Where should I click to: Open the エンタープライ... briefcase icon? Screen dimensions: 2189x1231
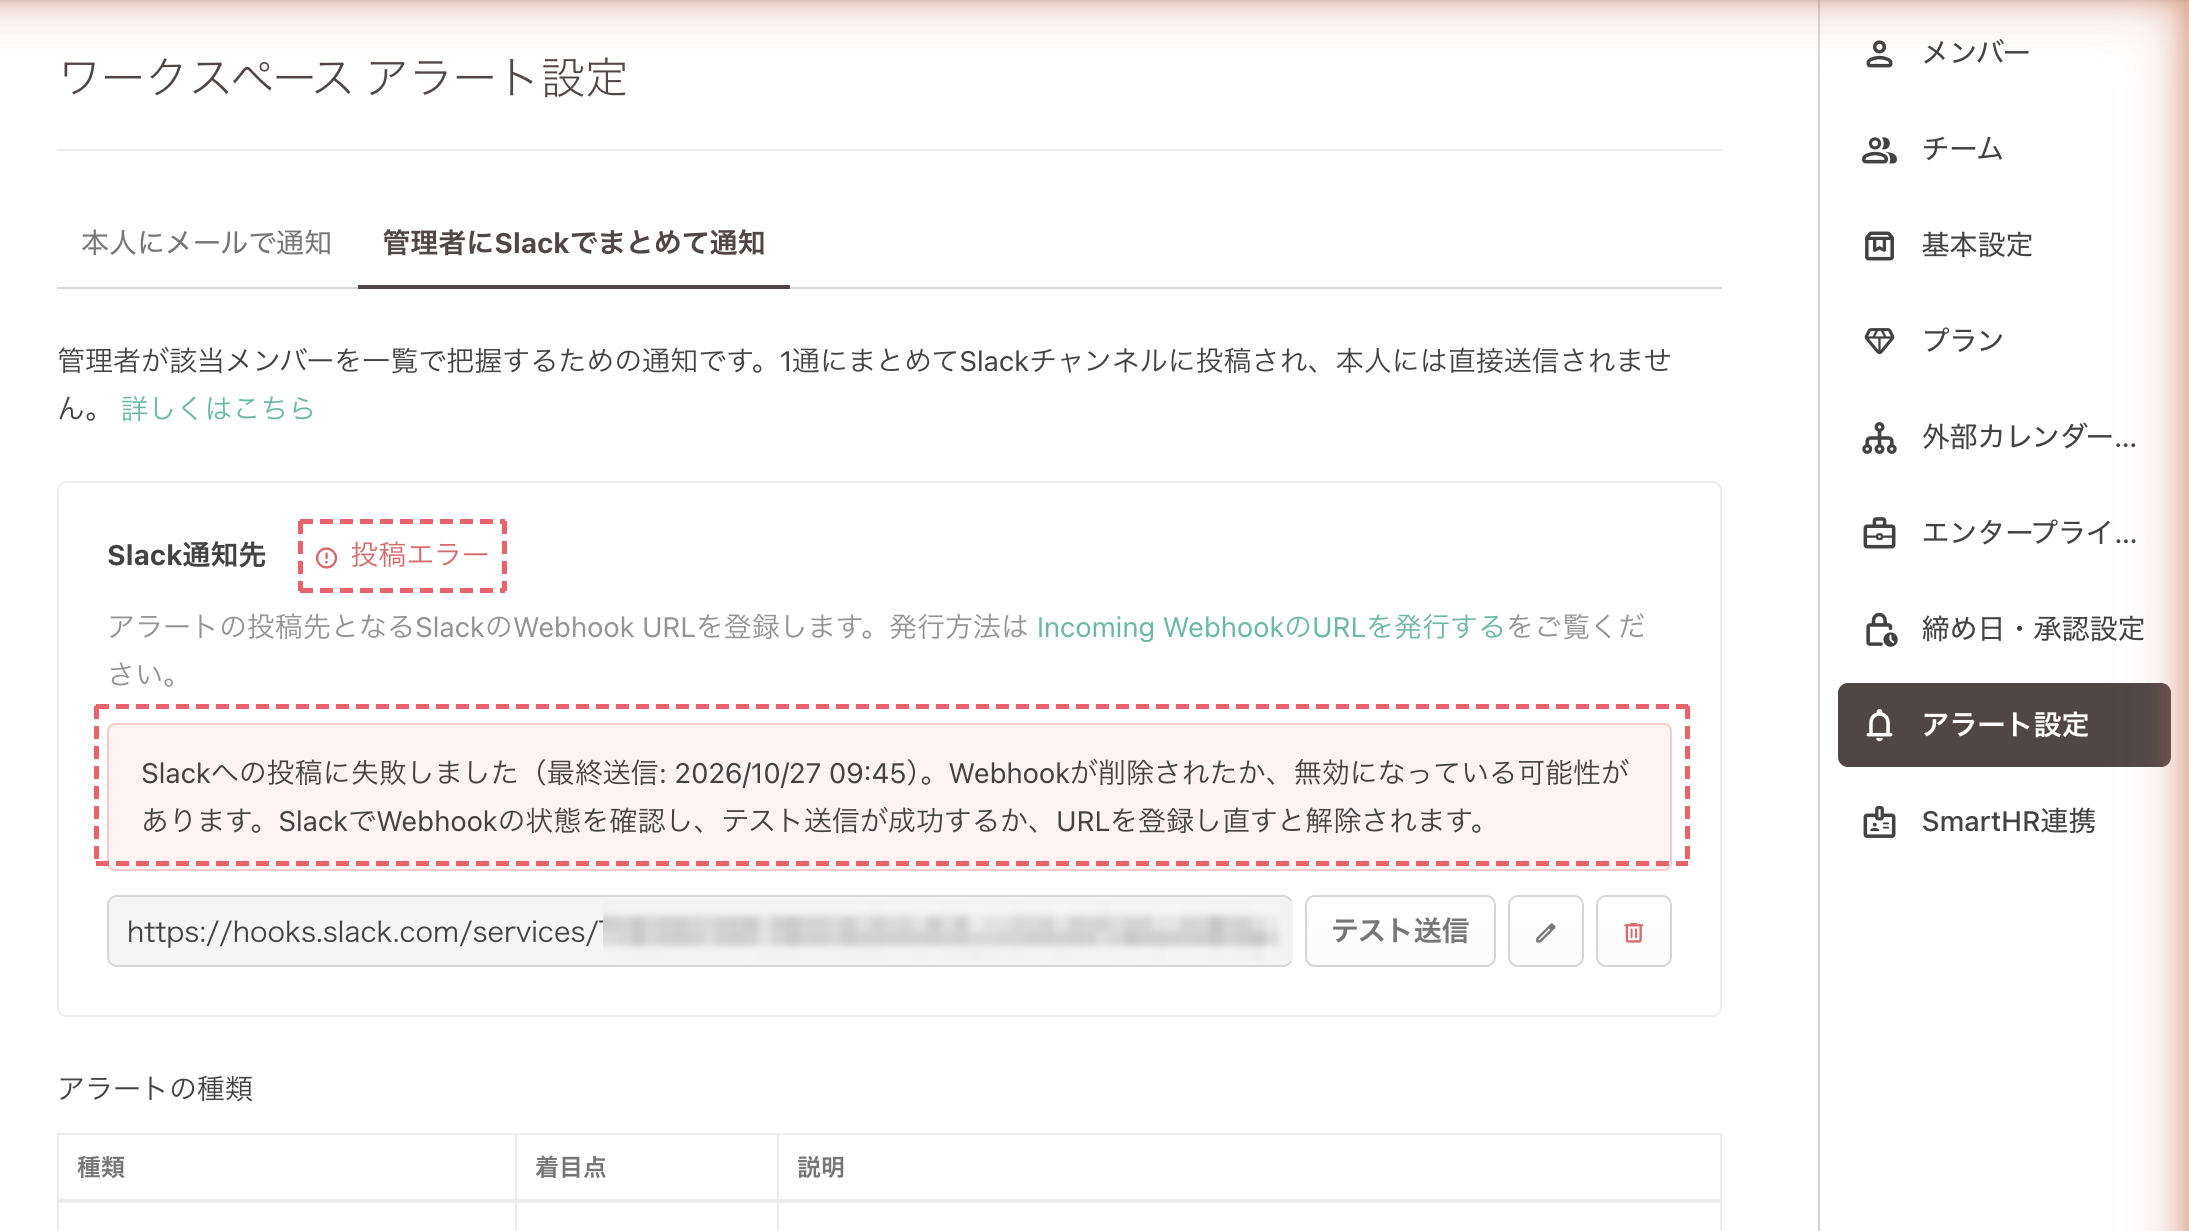point(1879,533)
